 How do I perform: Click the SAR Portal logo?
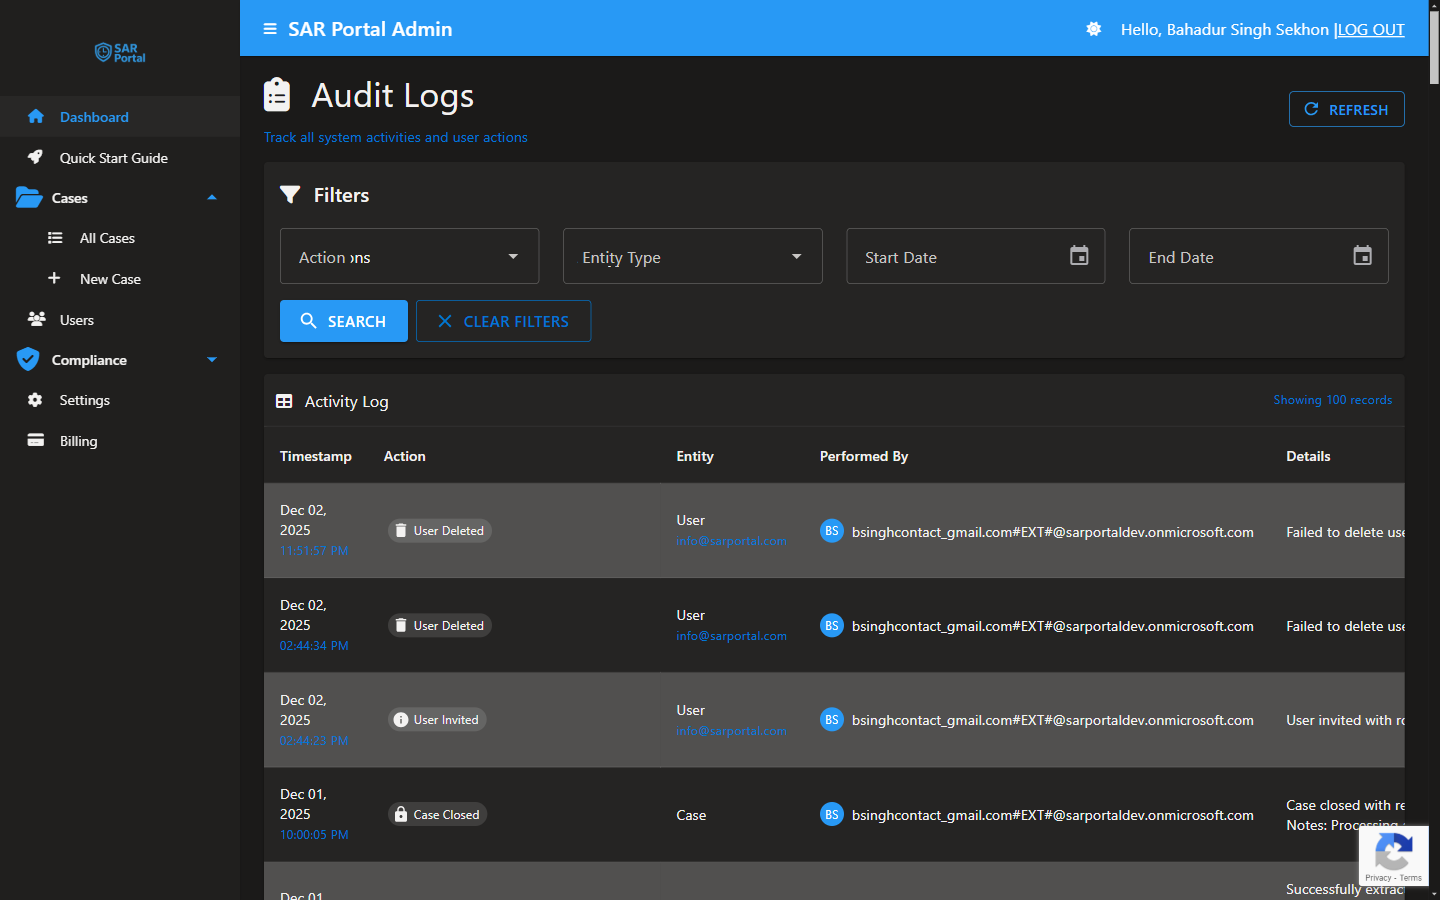119,53
